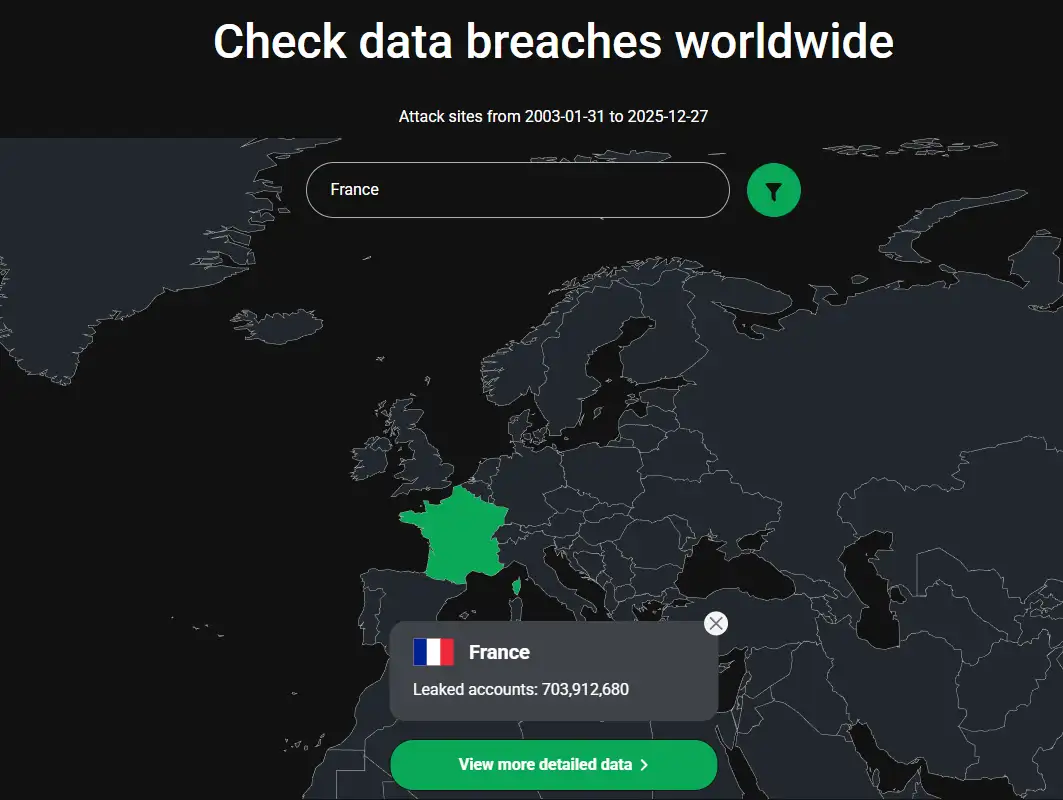The image size is (1063, 800).
Task: Focus the country search field containing France
Action: click(x=517, y=190)
